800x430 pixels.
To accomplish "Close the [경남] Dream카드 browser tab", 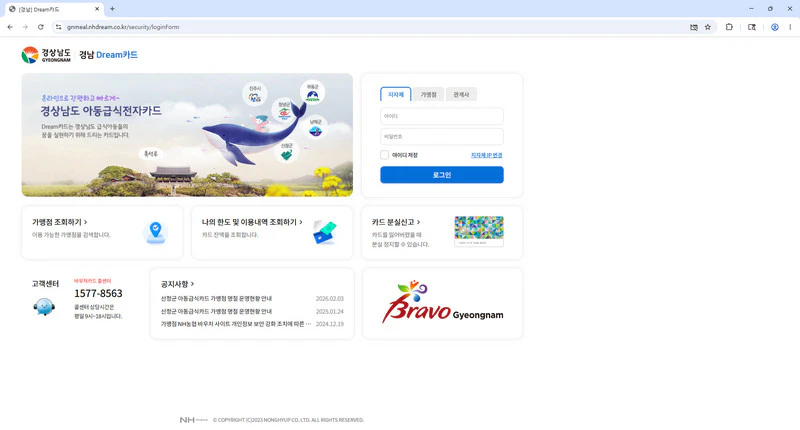I will pos(97,9).
